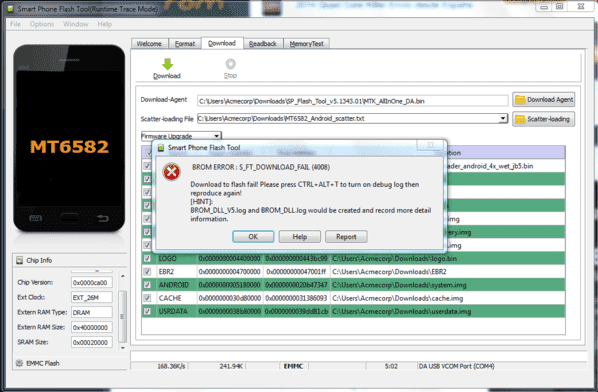Click the Extern RAM Size field
Screen dimensions: 598x392
click(x=92, y=327)
